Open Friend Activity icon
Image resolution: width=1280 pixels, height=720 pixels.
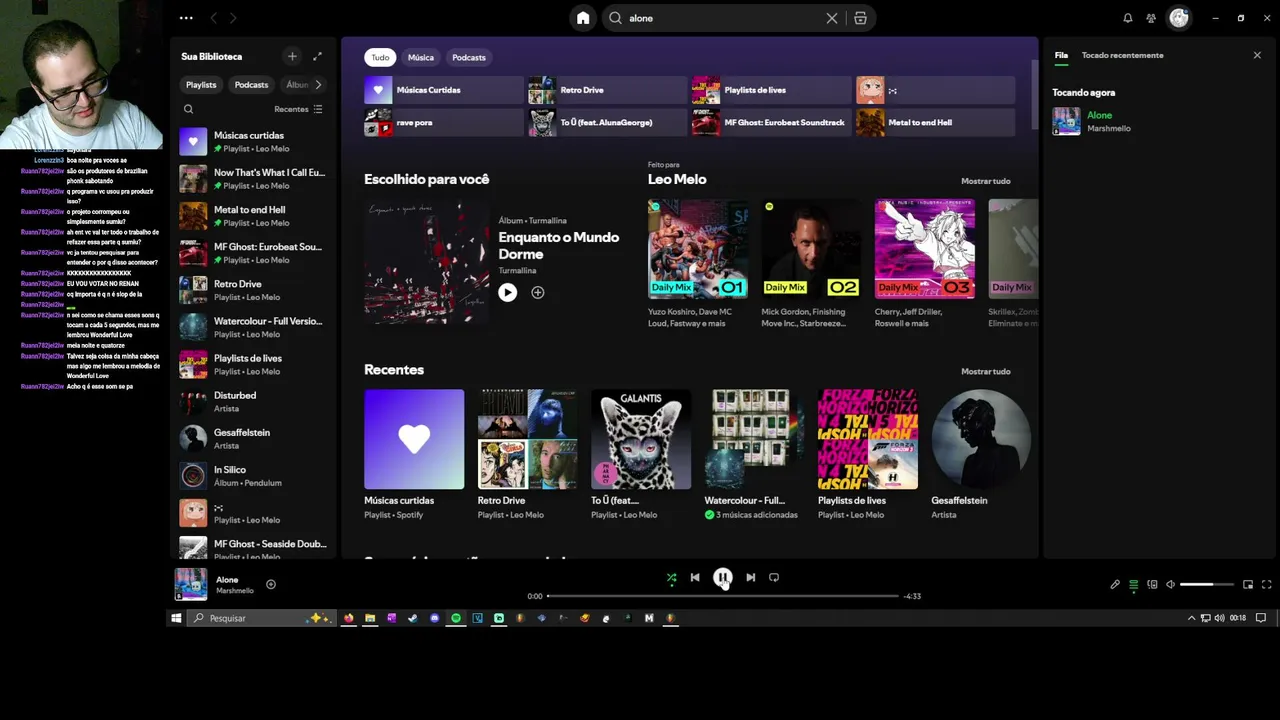(x=1151, y=18)
